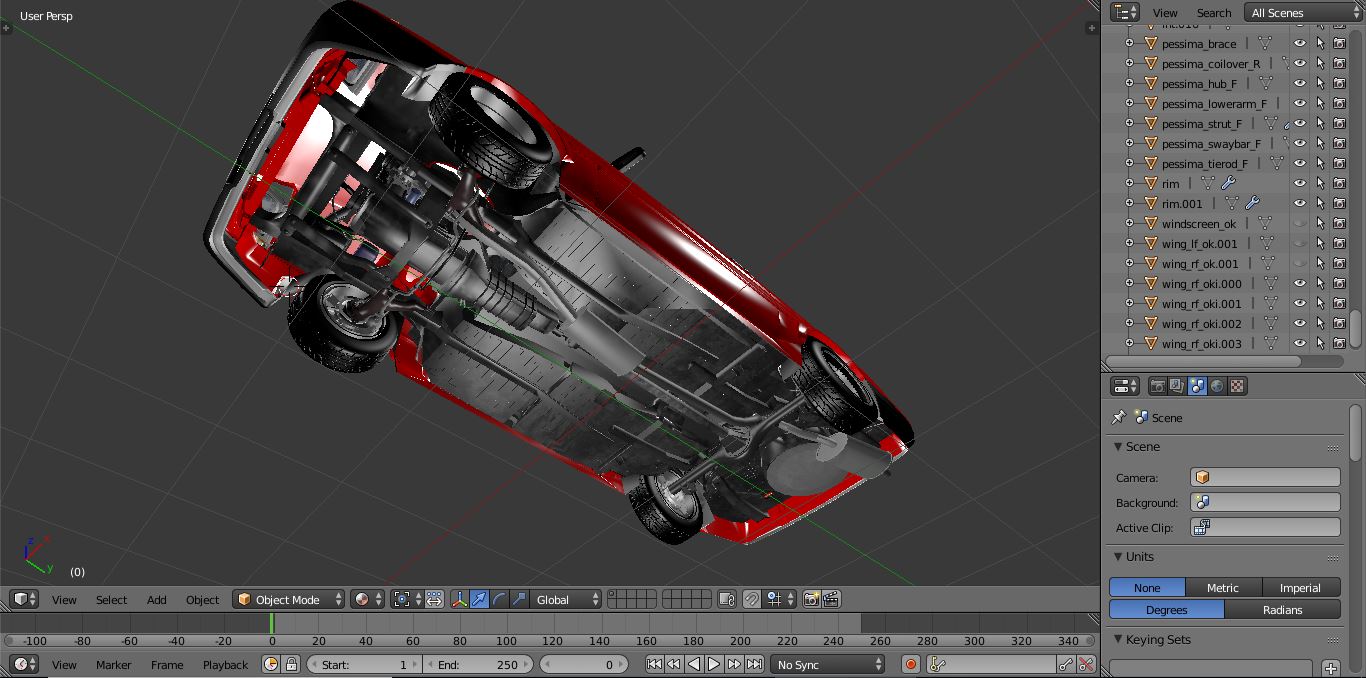Show windscreen_ok via its visibility eye
The image size is (1366, 678).
click(x=1299, y=224)
